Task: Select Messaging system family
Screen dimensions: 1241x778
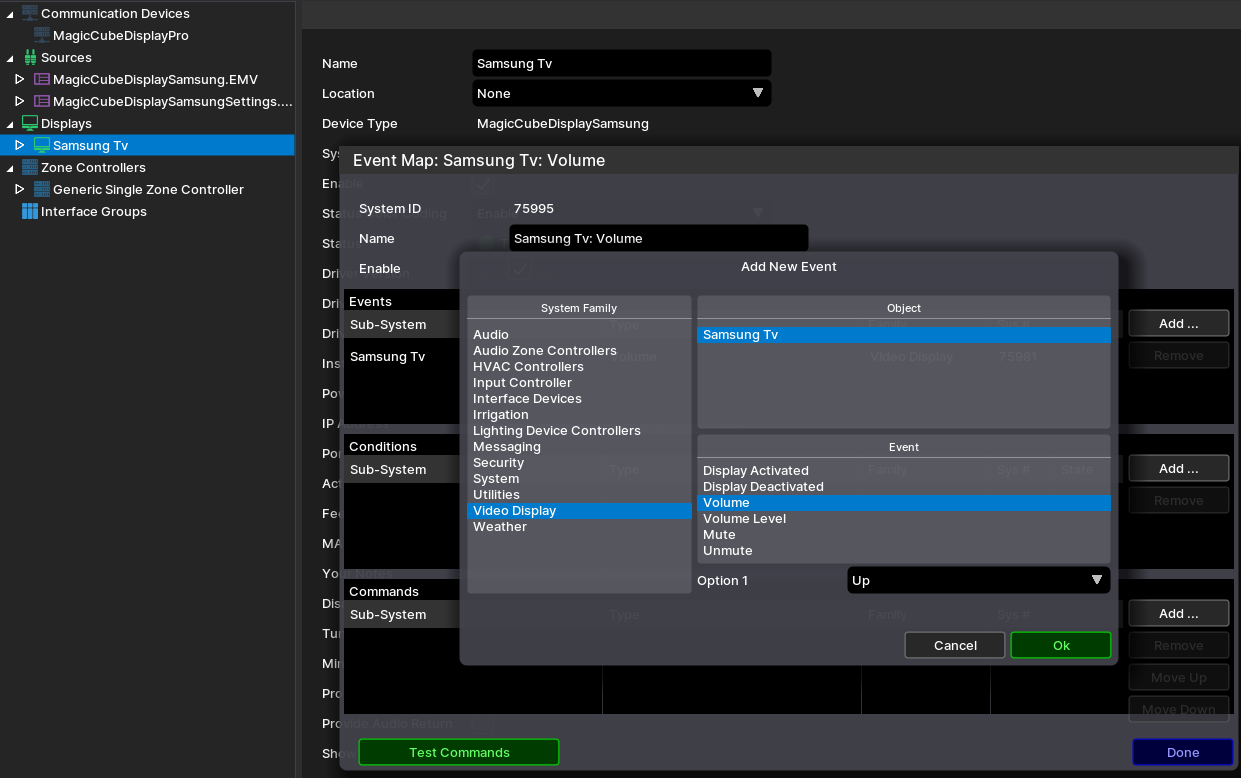Action: click(579, 447)
